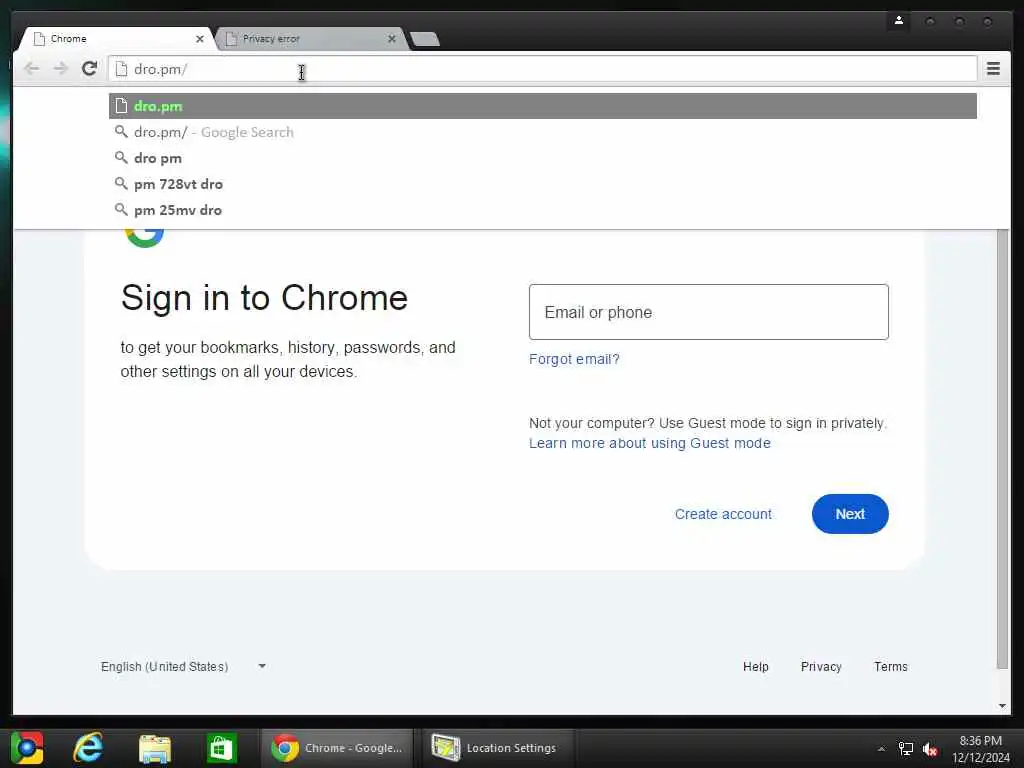Click the scrollbar down arrow
Image resolution: width=1024 pixels, height=768 pixels.
(1002, 706)
